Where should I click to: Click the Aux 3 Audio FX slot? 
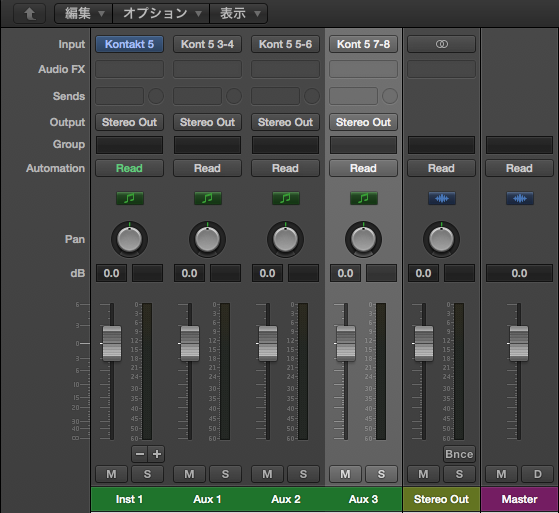coord(363,69)
